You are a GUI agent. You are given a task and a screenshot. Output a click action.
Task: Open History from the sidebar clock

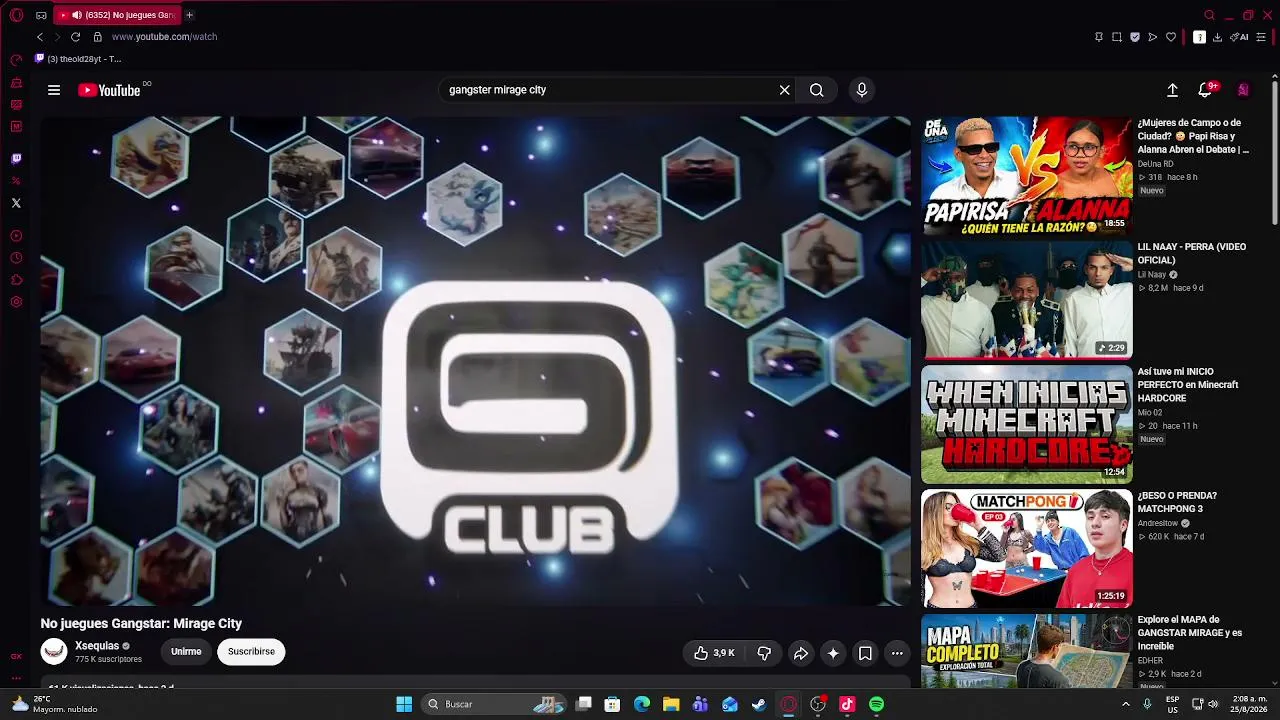(16, 258)
